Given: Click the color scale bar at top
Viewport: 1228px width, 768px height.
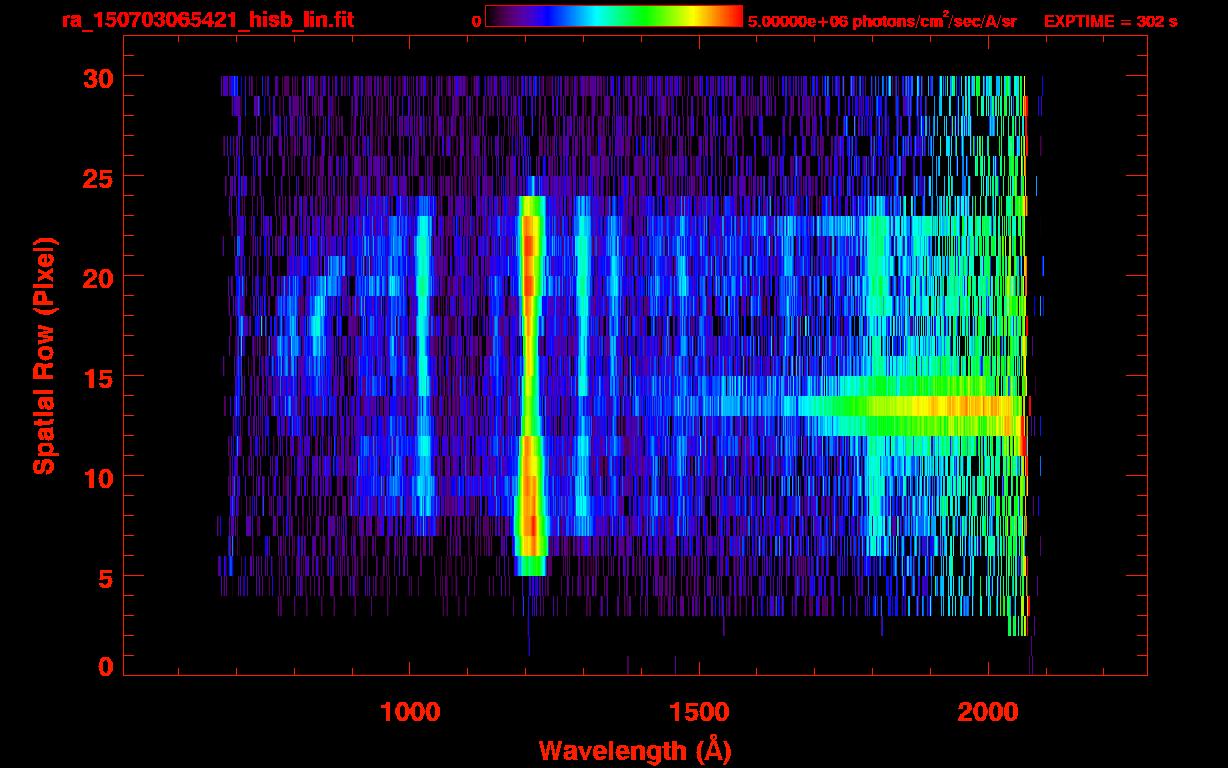Looking at the screenshot, I should 614,16.
